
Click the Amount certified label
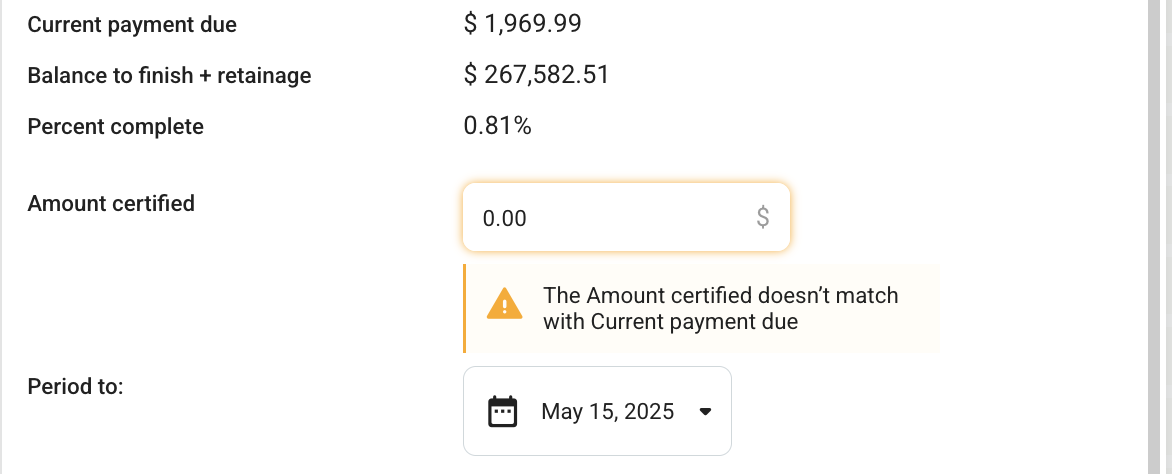click(x=111, y=203)
